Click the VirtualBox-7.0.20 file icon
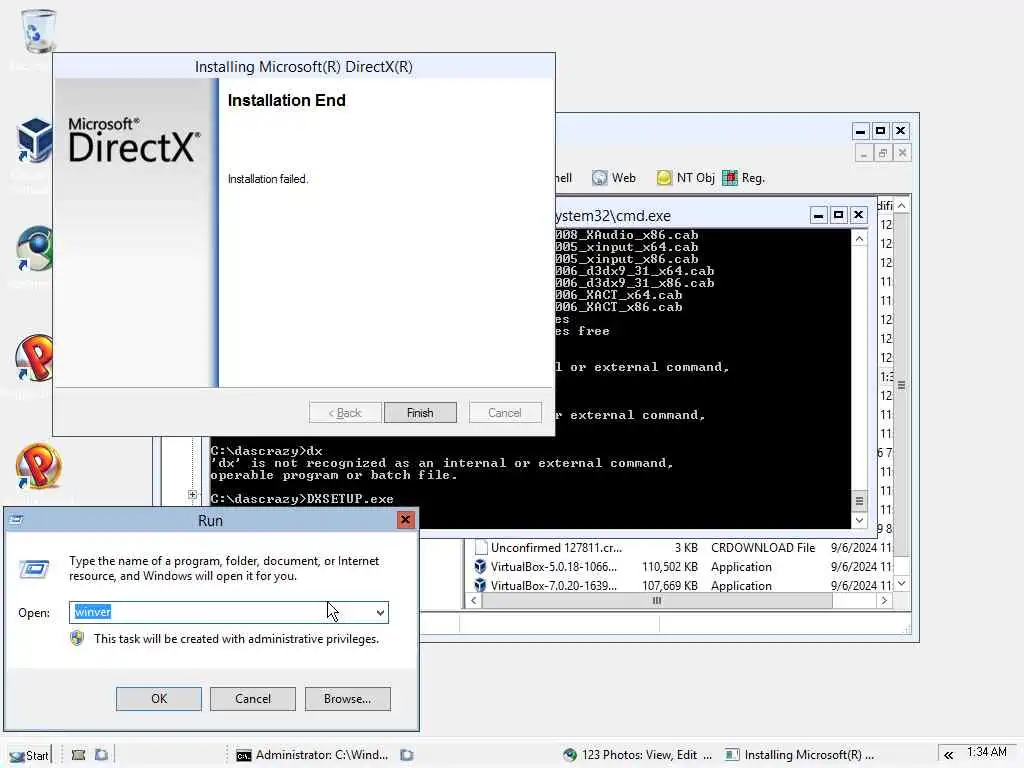1024x768 pixels. (x=481, y=585)
